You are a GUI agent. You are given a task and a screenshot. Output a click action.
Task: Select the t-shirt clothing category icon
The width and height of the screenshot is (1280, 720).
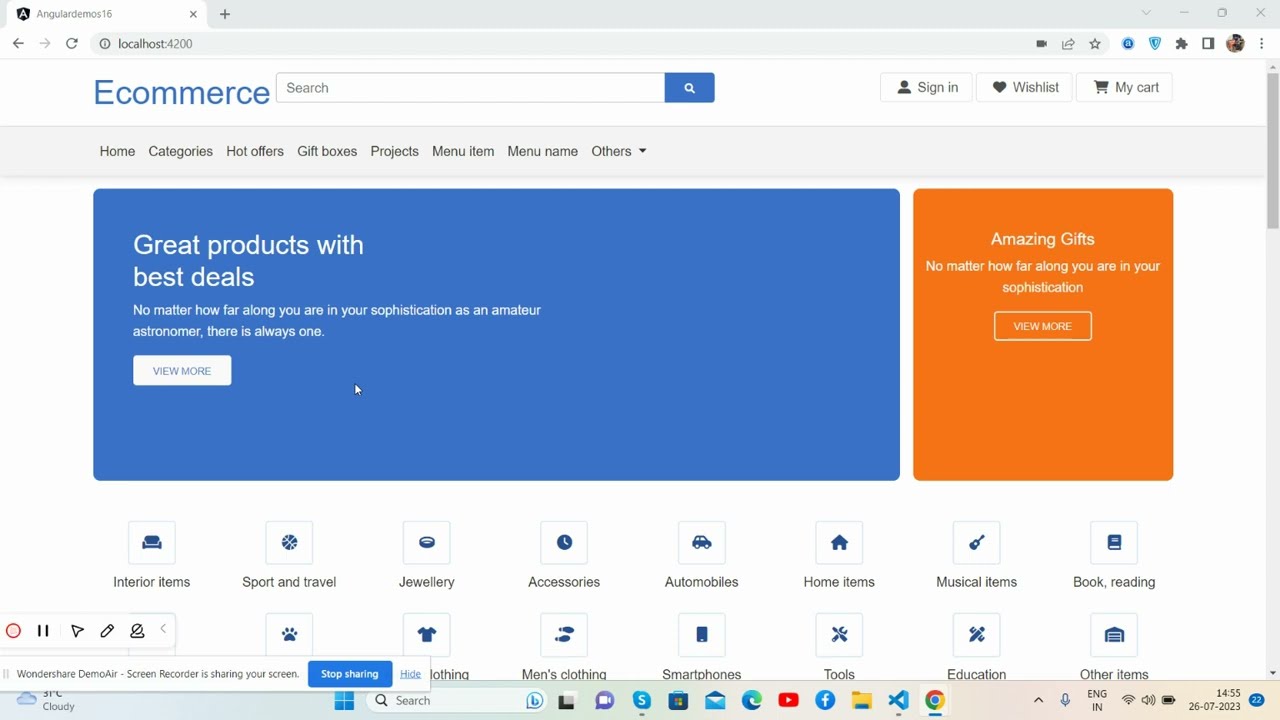[427, 635]
